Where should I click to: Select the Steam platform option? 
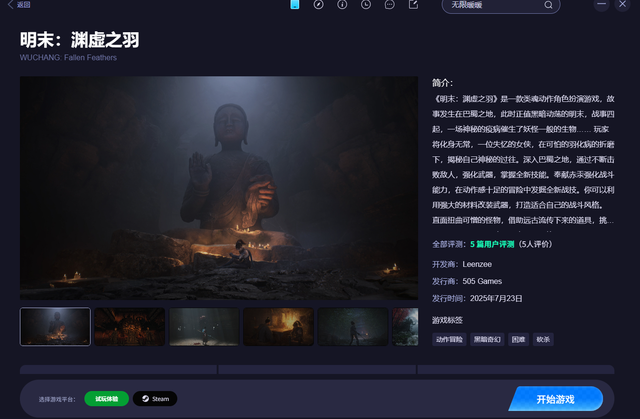click(x=155, y=399)
